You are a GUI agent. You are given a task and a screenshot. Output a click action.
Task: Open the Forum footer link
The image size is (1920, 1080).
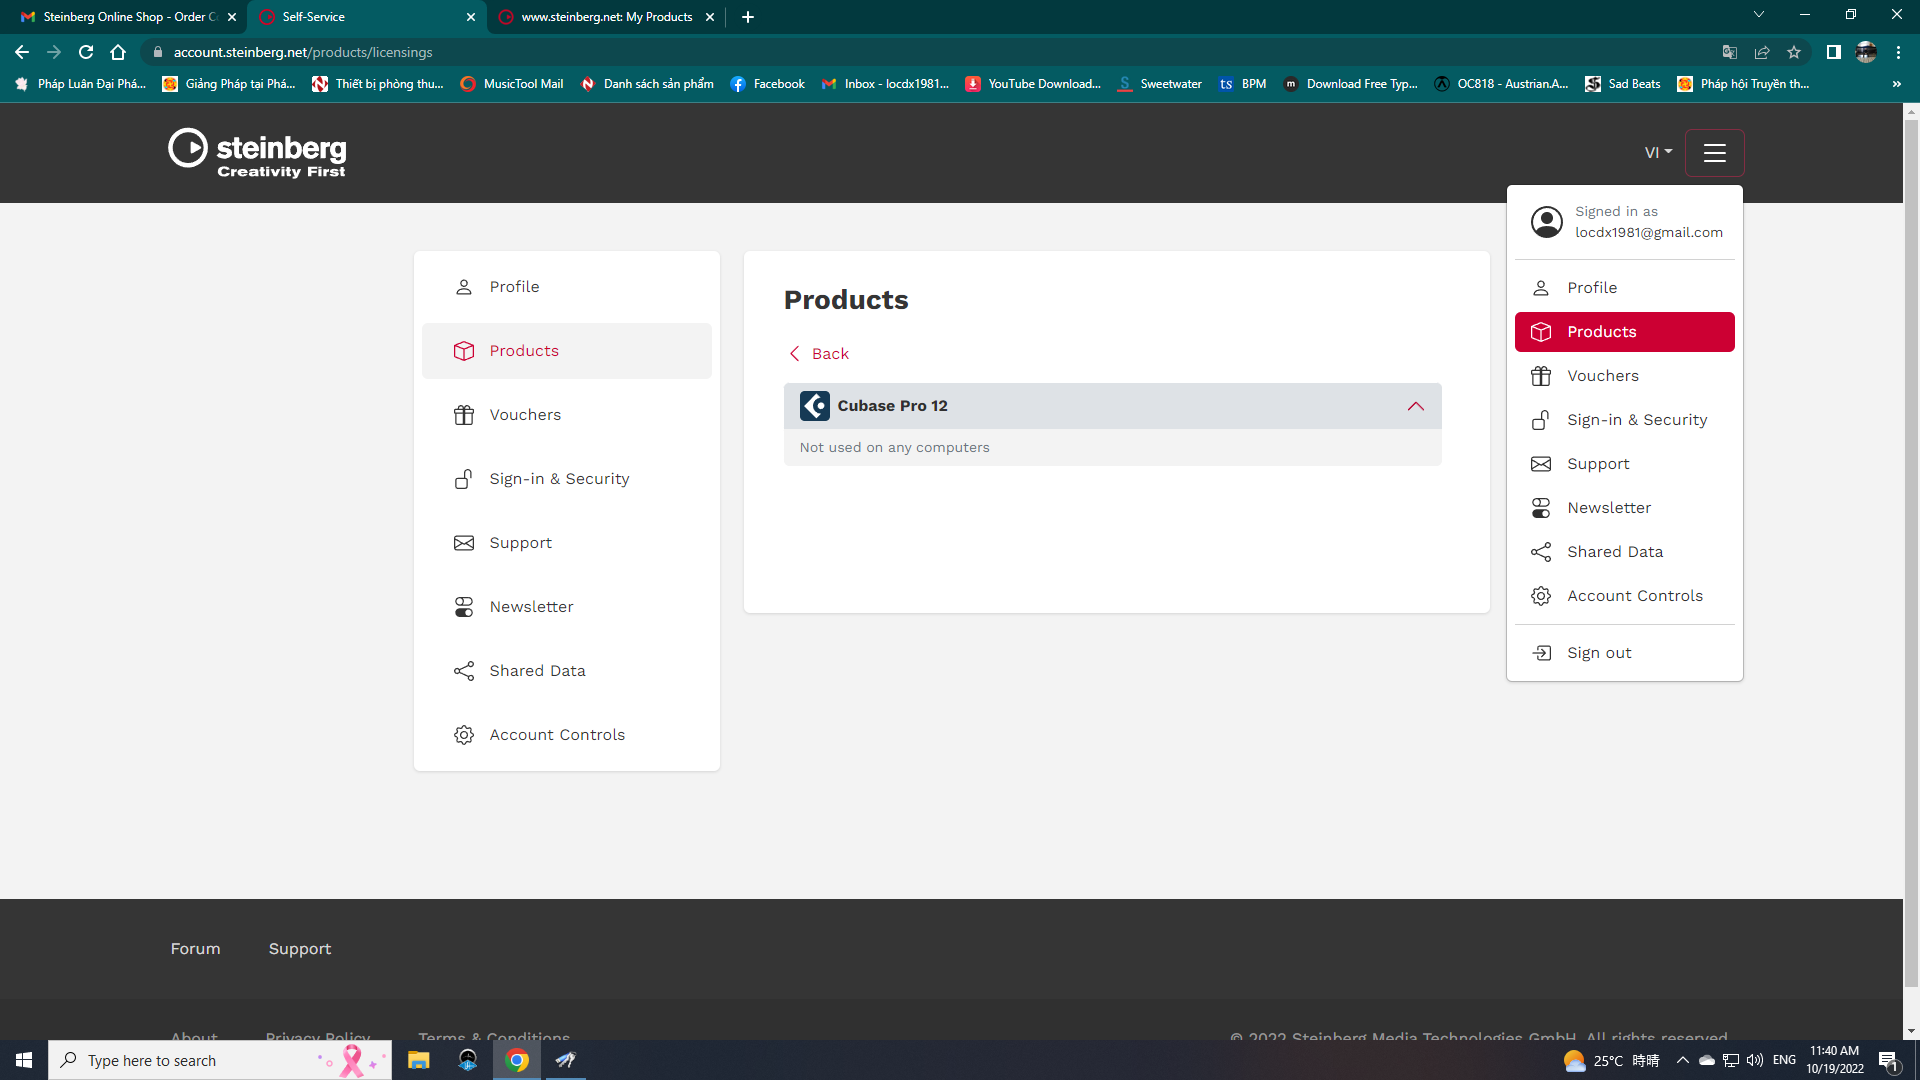point(195,949)
